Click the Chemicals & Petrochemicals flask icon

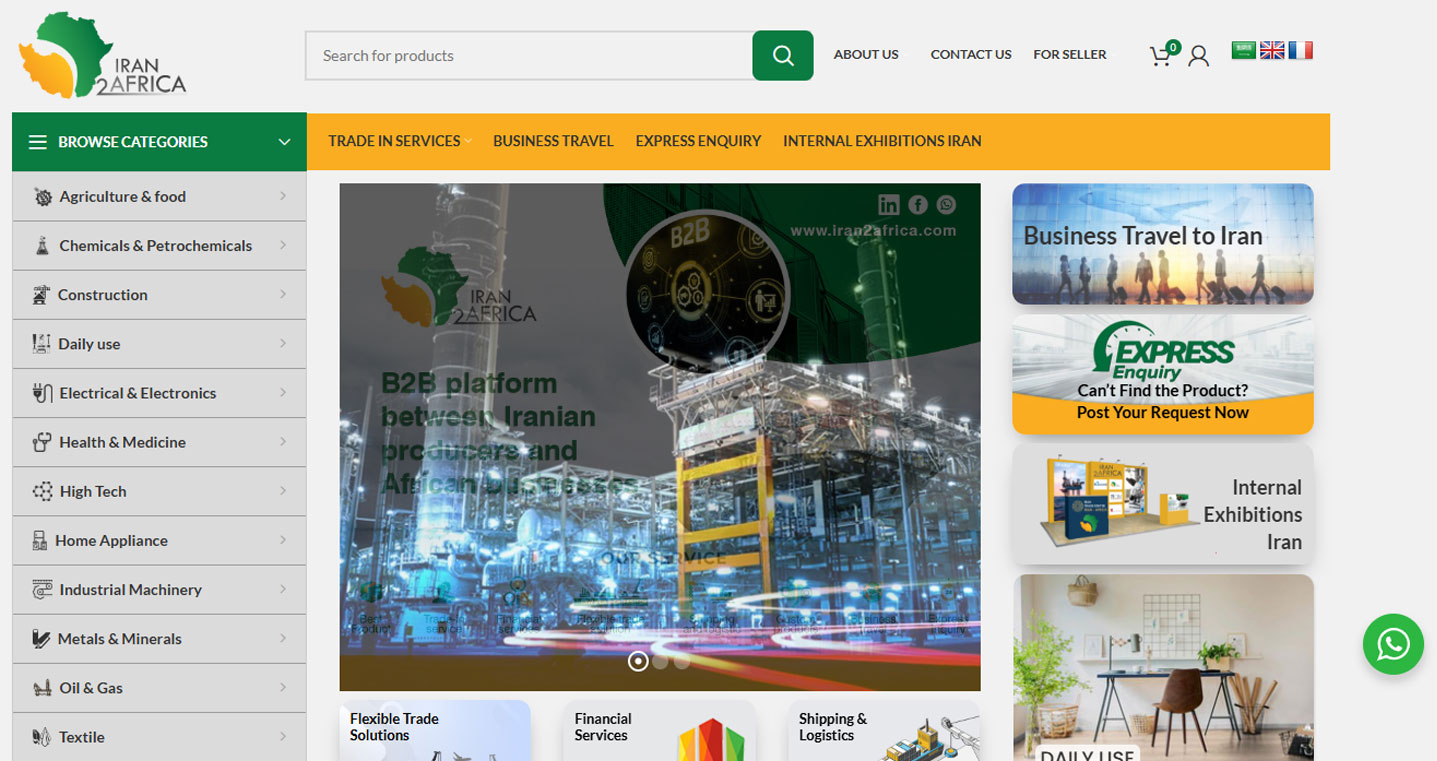pos(42,246)
